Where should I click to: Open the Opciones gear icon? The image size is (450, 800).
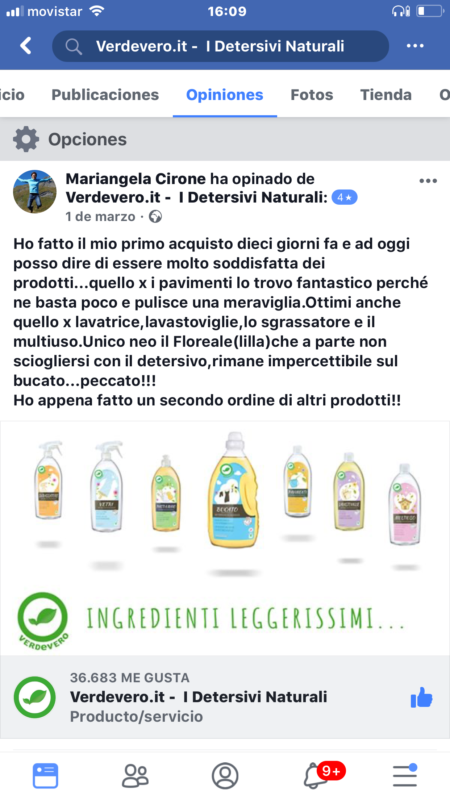pyautogui.click(x=26, y=139)
